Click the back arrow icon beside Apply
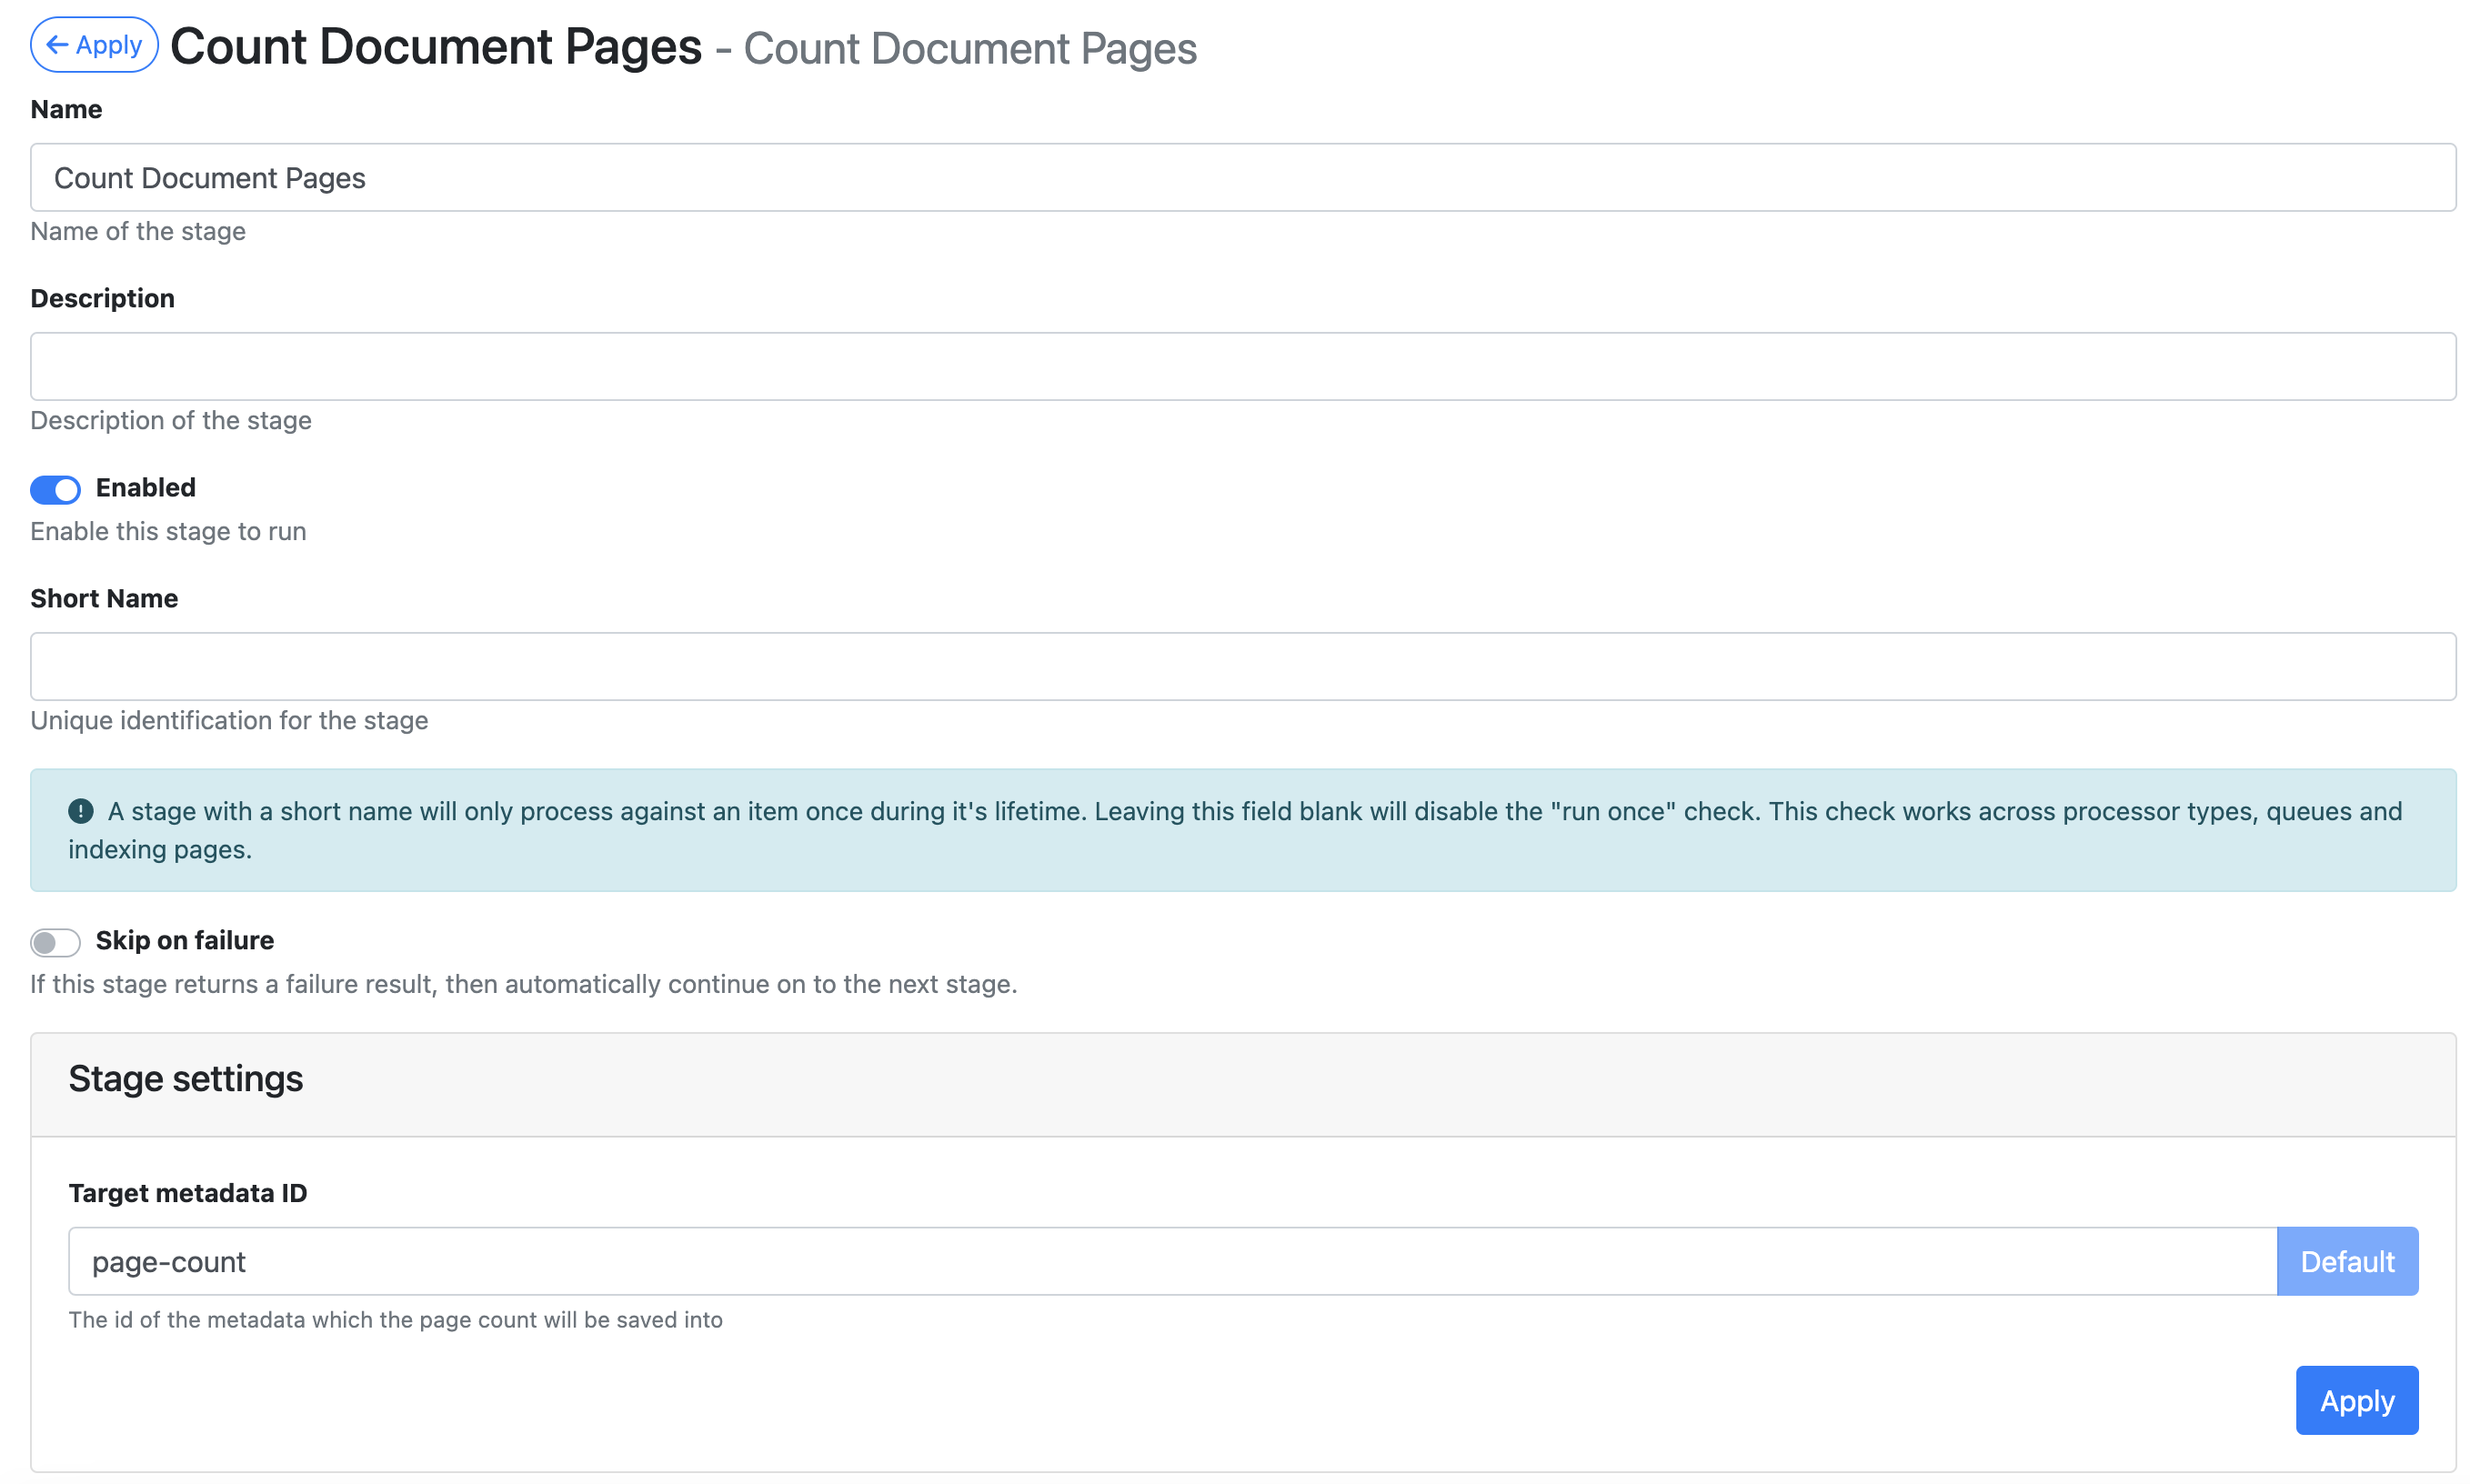This screenshot has width=2470, height=1484. [x=57, y=45]
